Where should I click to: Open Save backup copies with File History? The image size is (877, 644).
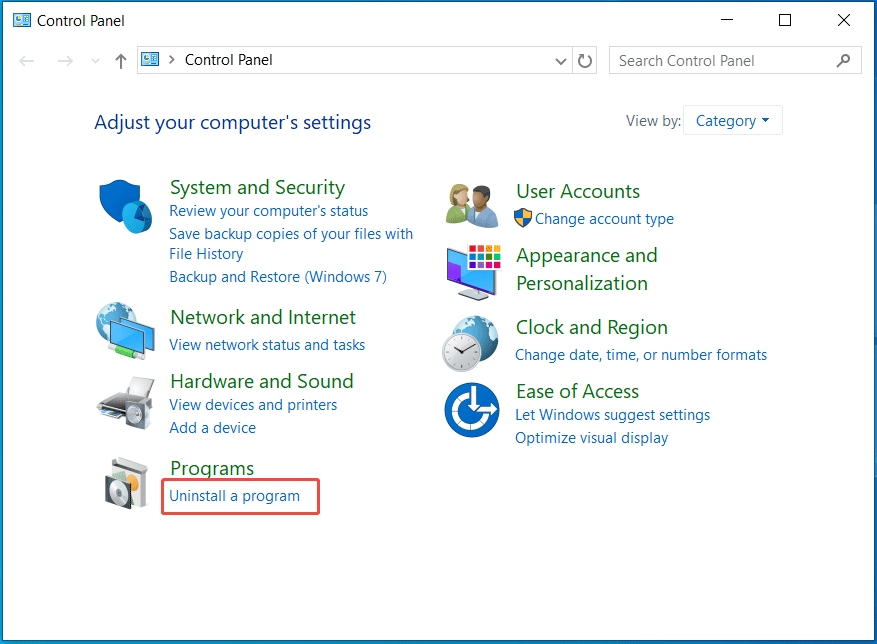coord(291,244)
